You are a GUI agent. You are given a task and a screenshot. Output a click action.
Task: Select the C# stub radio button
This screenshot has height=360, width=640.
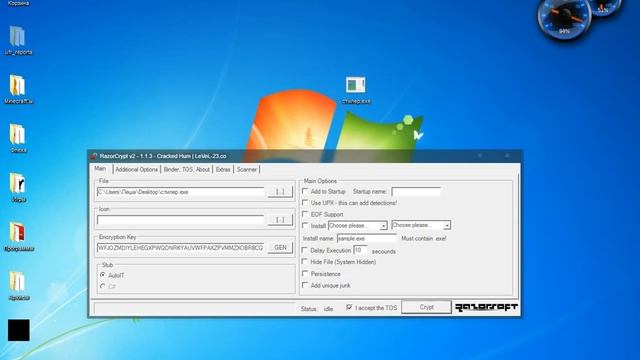click(103, 287)
